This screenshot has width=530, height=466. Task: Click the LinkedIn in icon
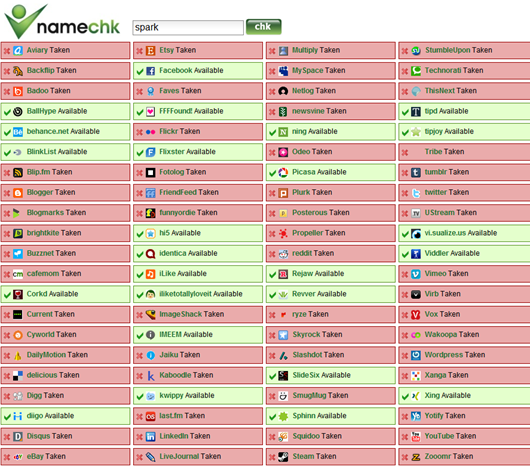tap(150, 437)
